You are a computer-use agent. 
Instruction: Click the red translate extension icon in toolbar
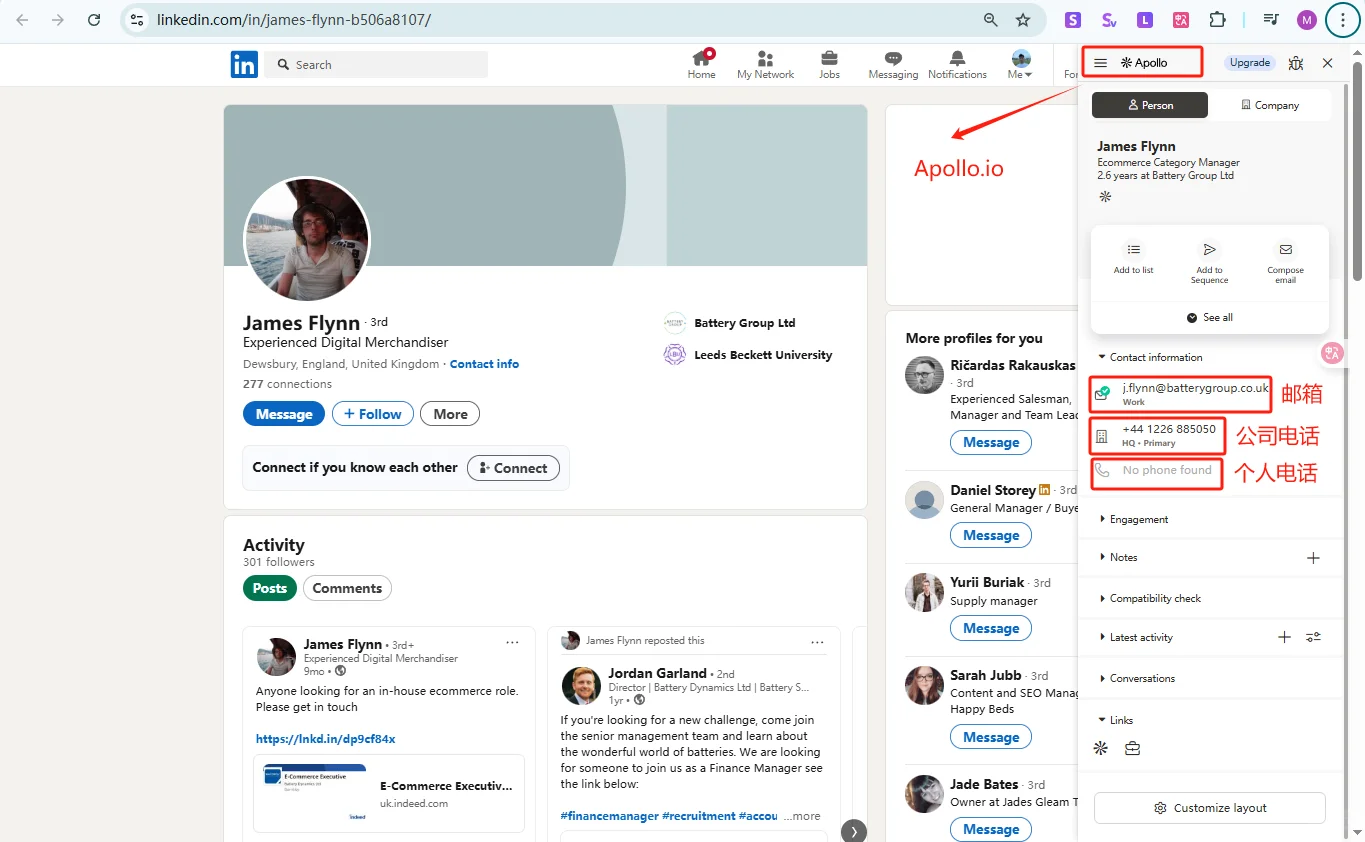1181,20
